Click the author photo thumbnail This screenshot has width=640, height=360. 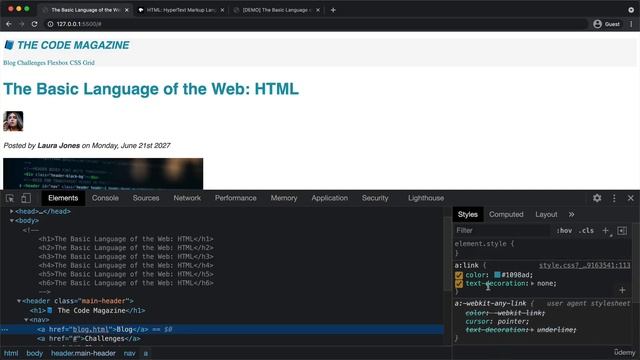point(13,121)
